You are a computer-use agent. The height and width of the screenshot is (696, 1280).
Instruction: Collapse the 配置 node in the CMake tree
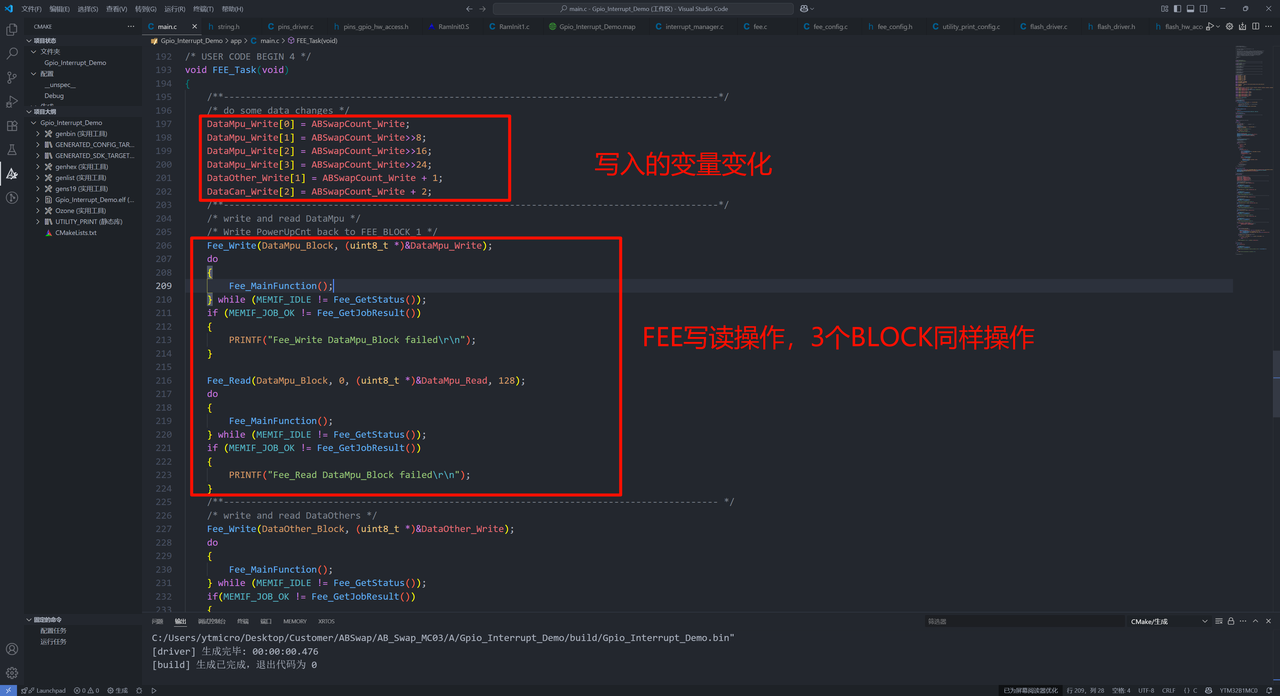[x=82, y=74]
